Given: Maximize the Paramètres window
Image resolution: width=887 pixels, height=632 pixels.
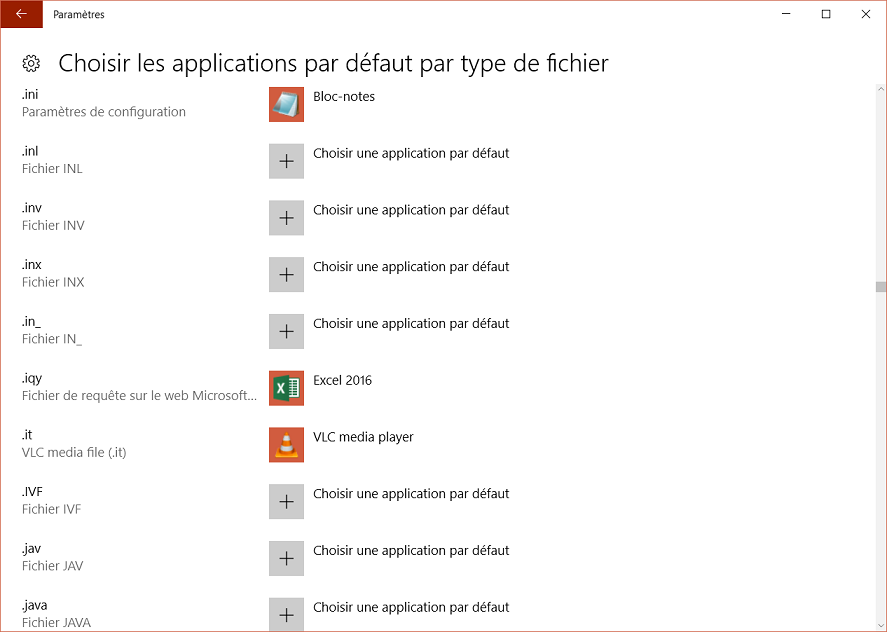Looking at the screenshot, I should click(826, 14).
